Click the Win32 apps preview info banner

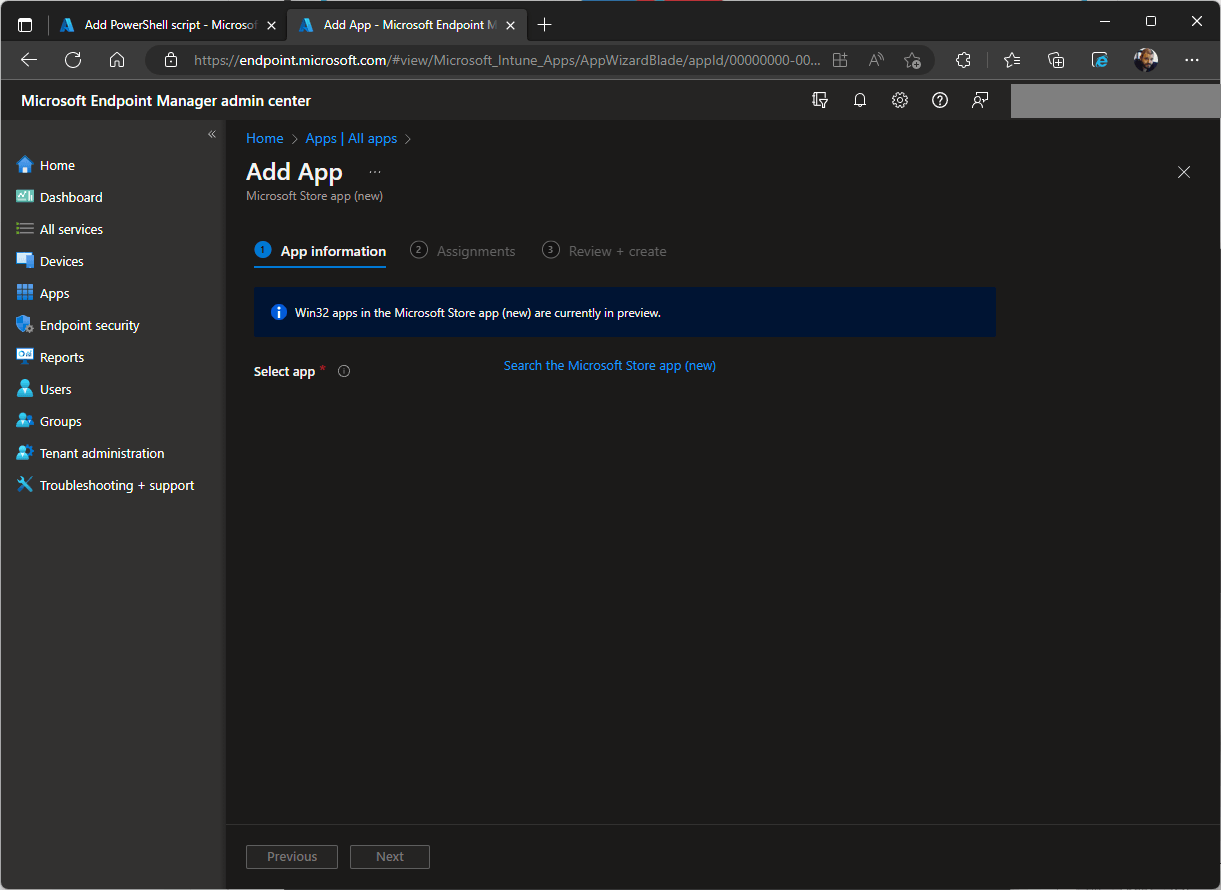[x=625, y=312]
